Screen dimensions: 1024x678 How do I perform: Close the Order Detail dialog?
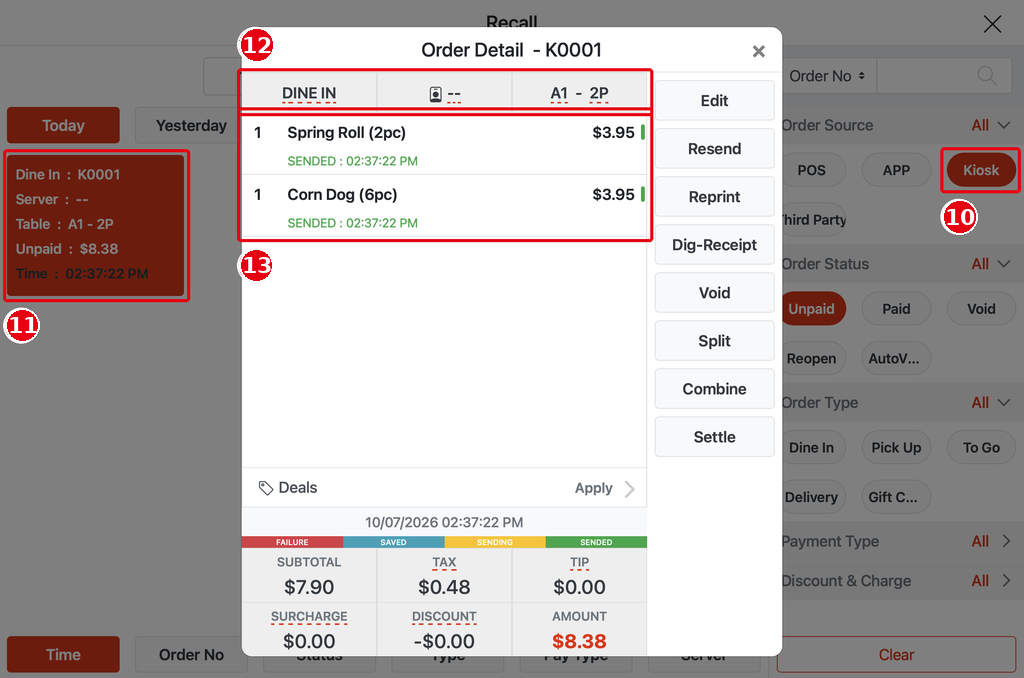point(758,51)
